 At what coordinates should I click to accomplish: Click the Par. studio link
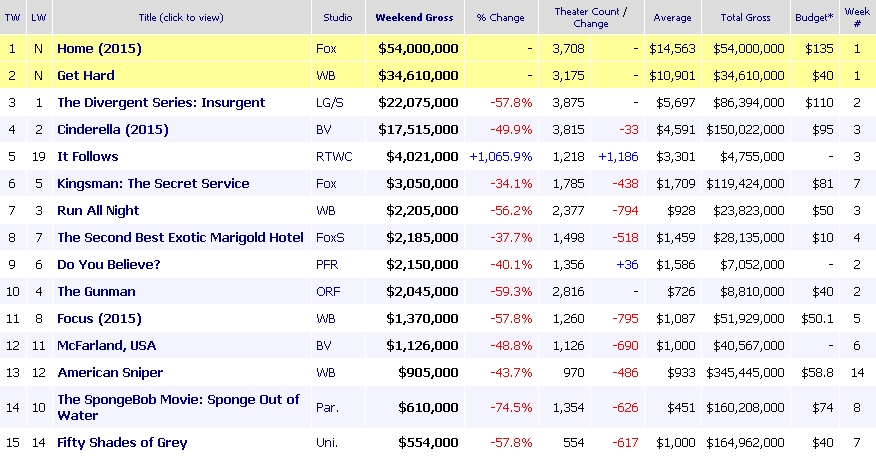coord(327,407)
